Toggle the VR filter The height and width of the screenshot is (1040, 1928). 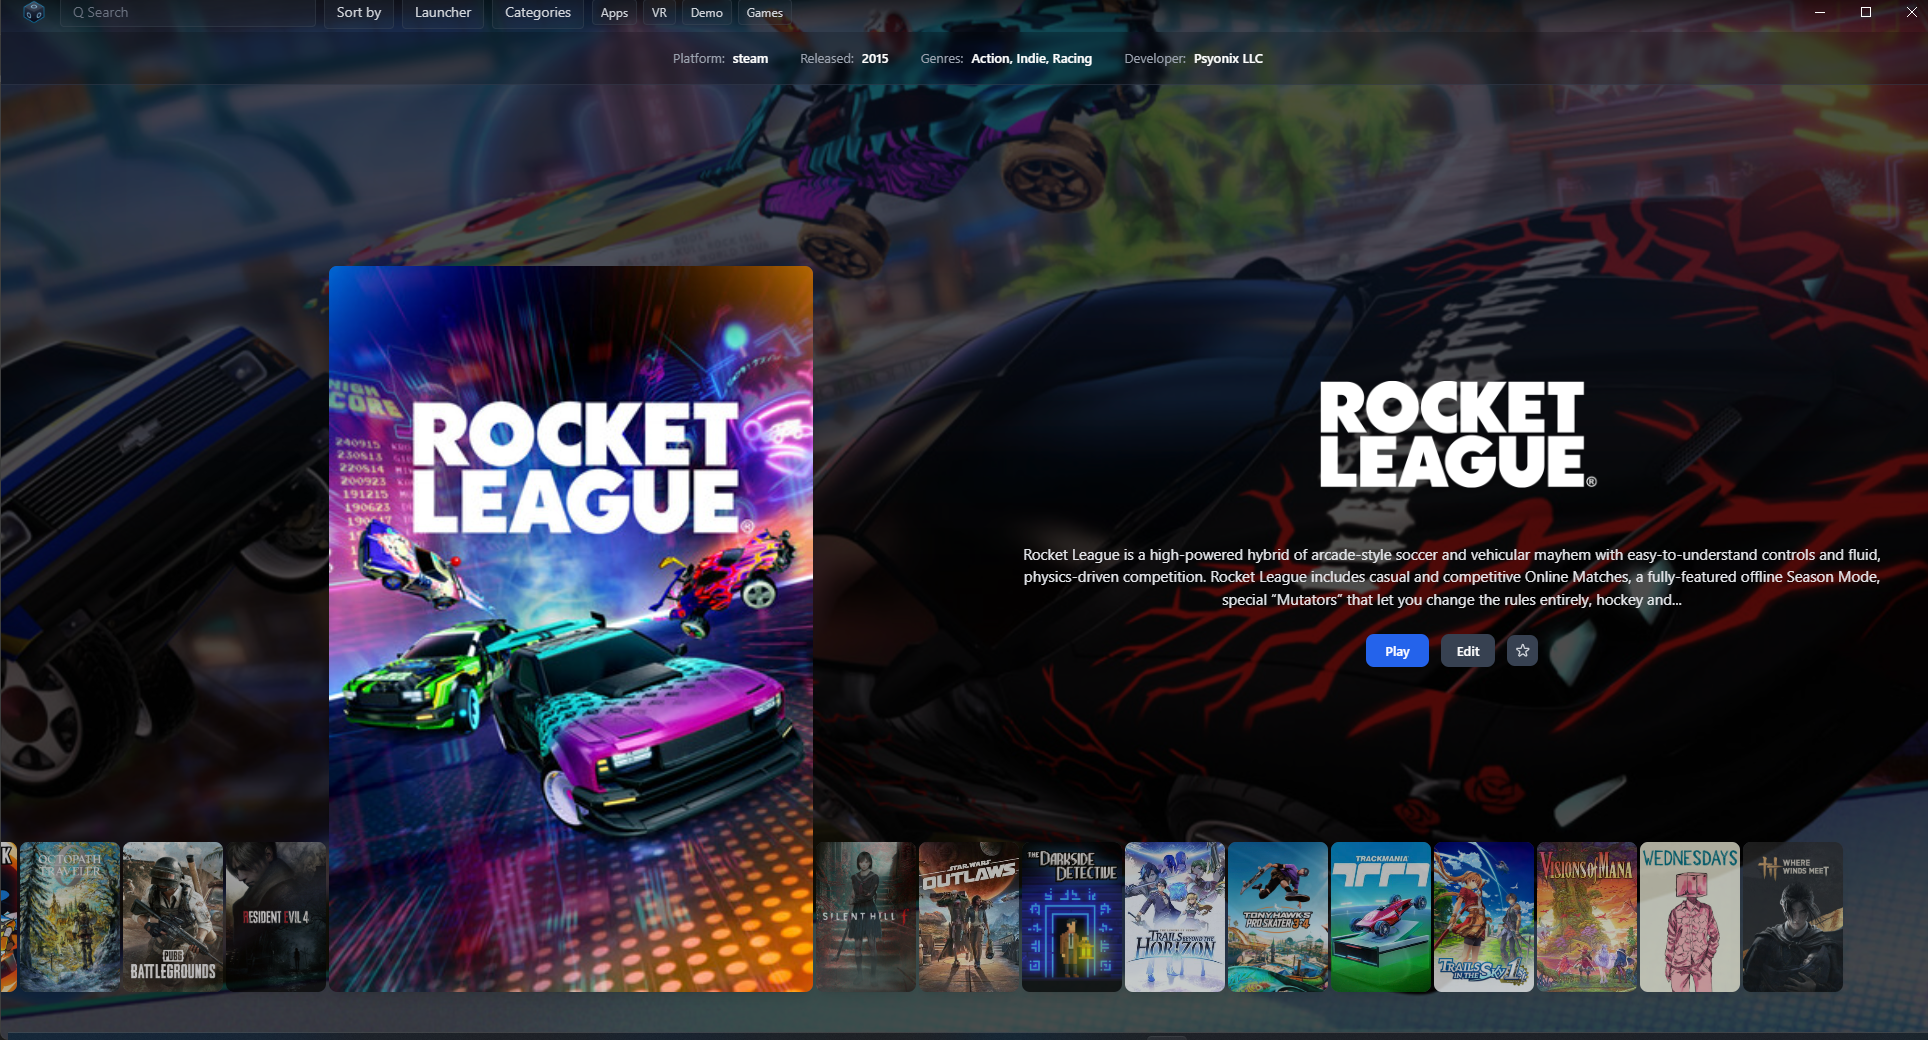(659, 13)
